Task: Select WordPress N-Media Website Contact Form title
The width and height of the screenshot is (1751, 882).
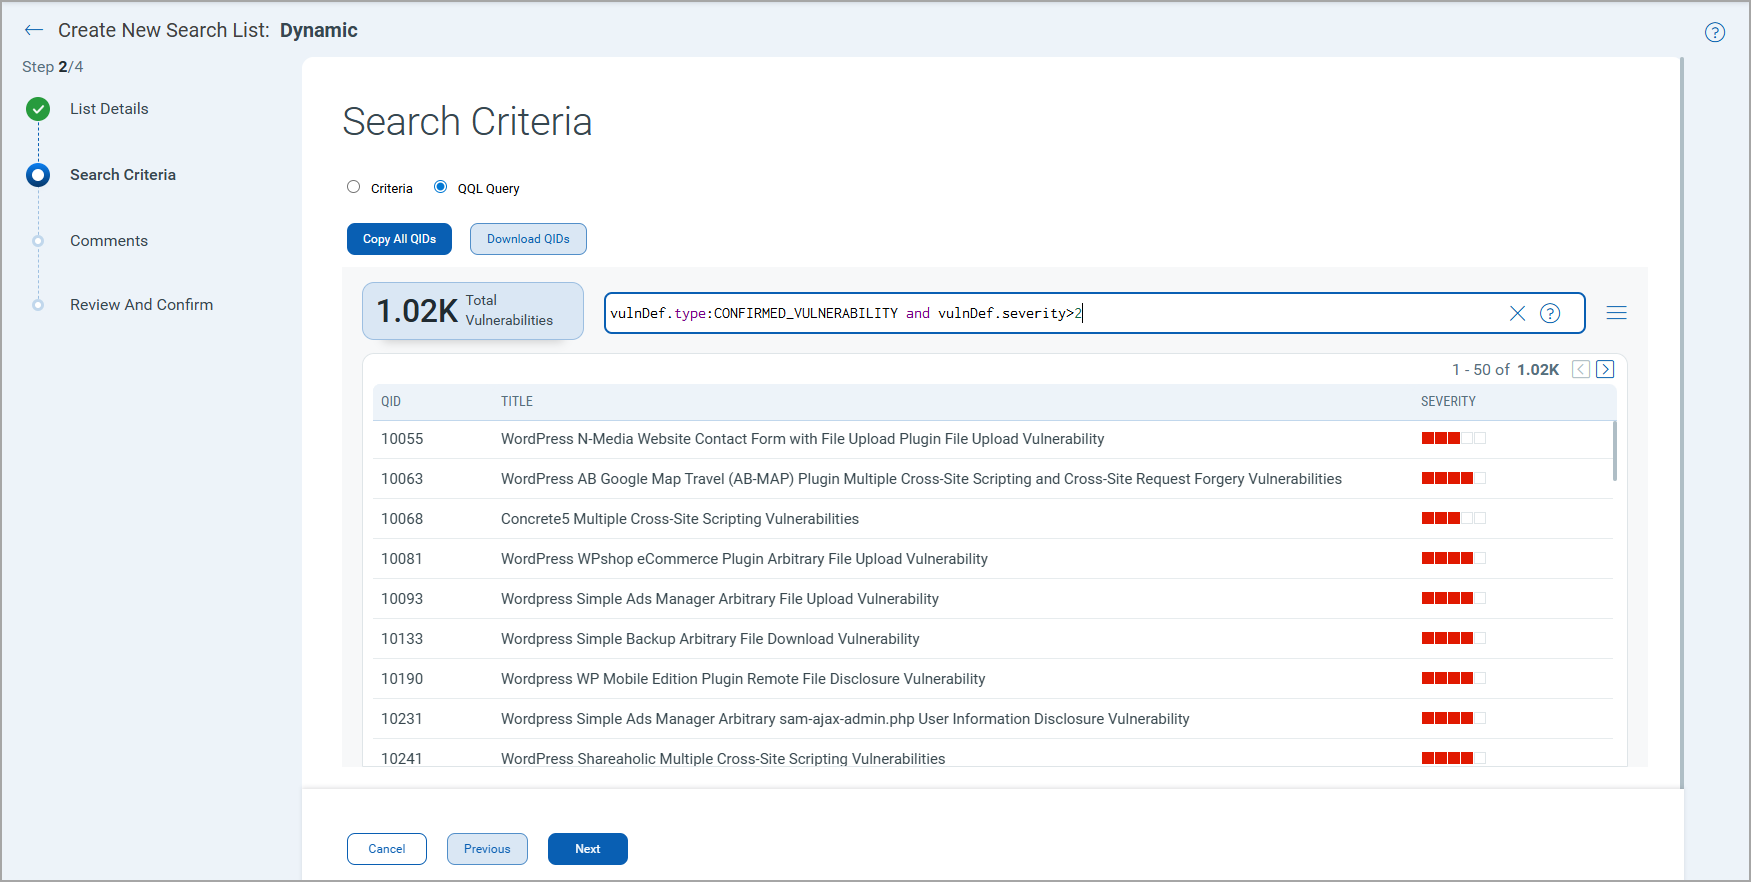Action: (802, 439)
